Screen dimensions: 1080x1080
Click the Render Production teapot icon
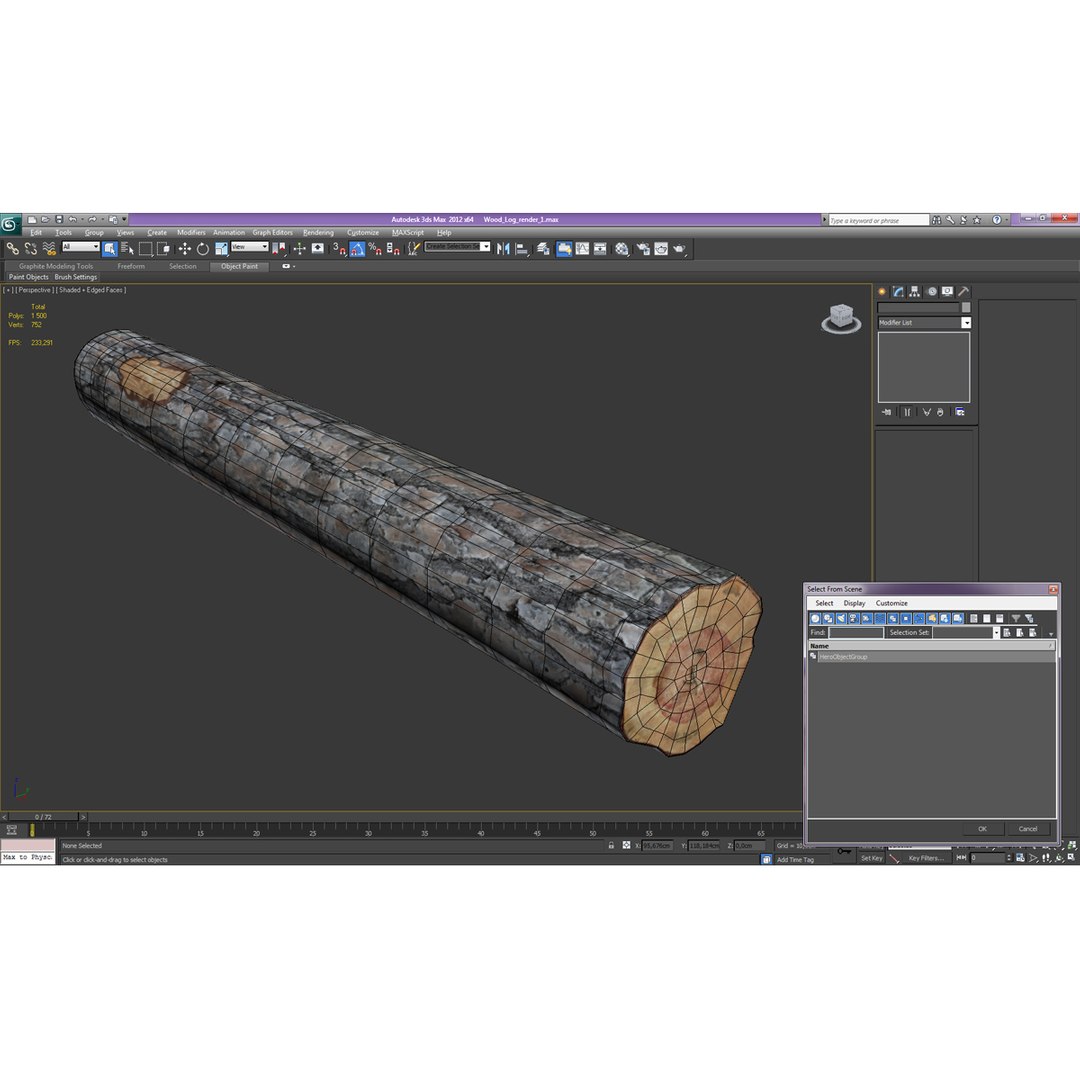(x=680, y=249)
